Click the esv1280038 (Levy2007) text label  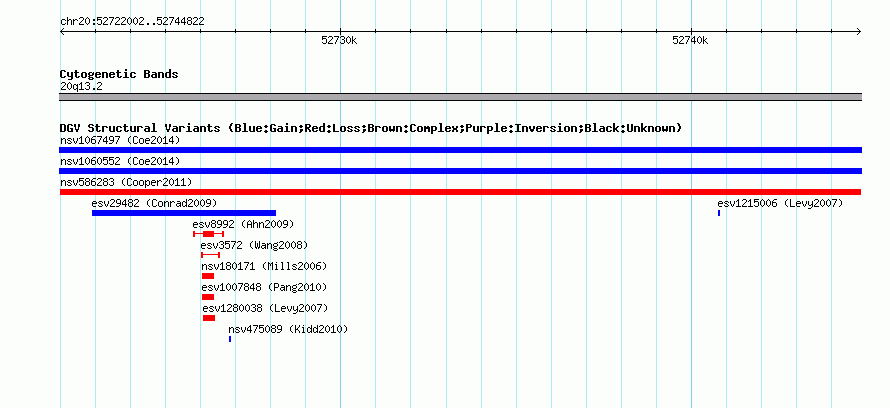click(x=266, y=308)
